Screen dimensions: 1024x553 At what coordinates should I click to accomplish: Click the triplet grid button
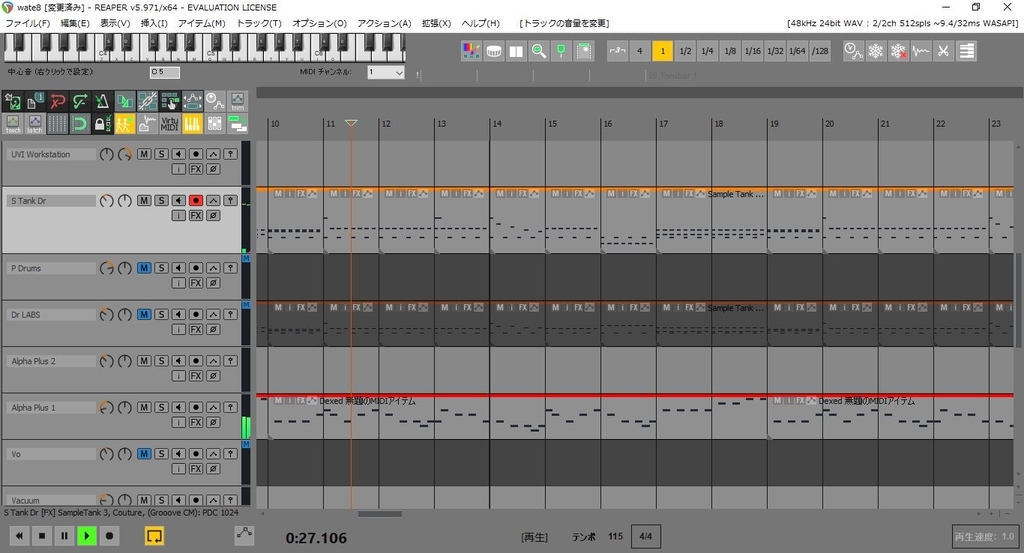pyautogui.click(x=617, y=51)
